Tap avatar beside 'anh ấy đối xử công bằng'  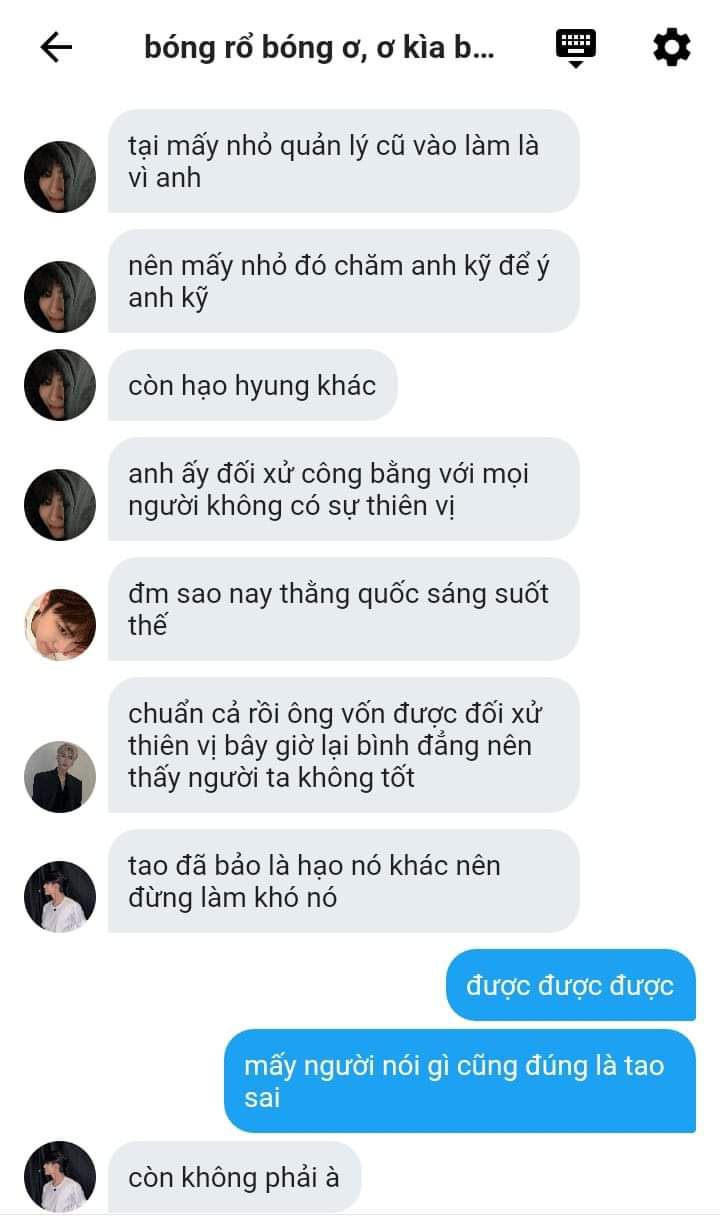60,505
